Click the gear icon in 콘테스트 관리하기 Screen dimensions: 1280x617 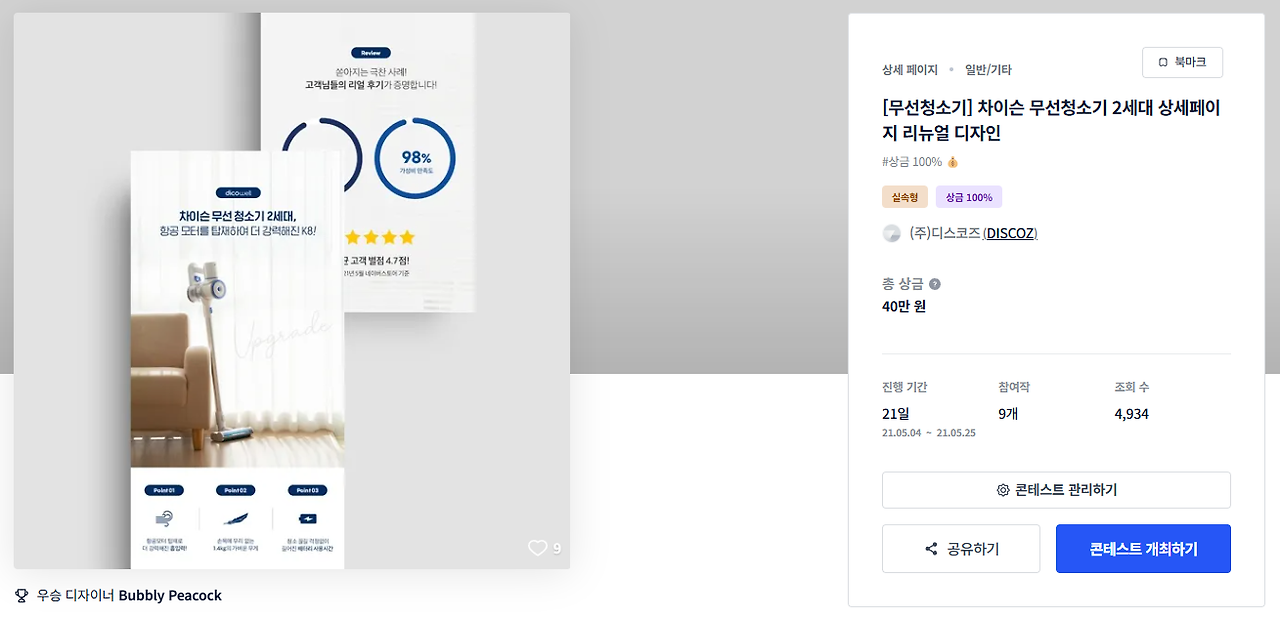(1003, 490)
